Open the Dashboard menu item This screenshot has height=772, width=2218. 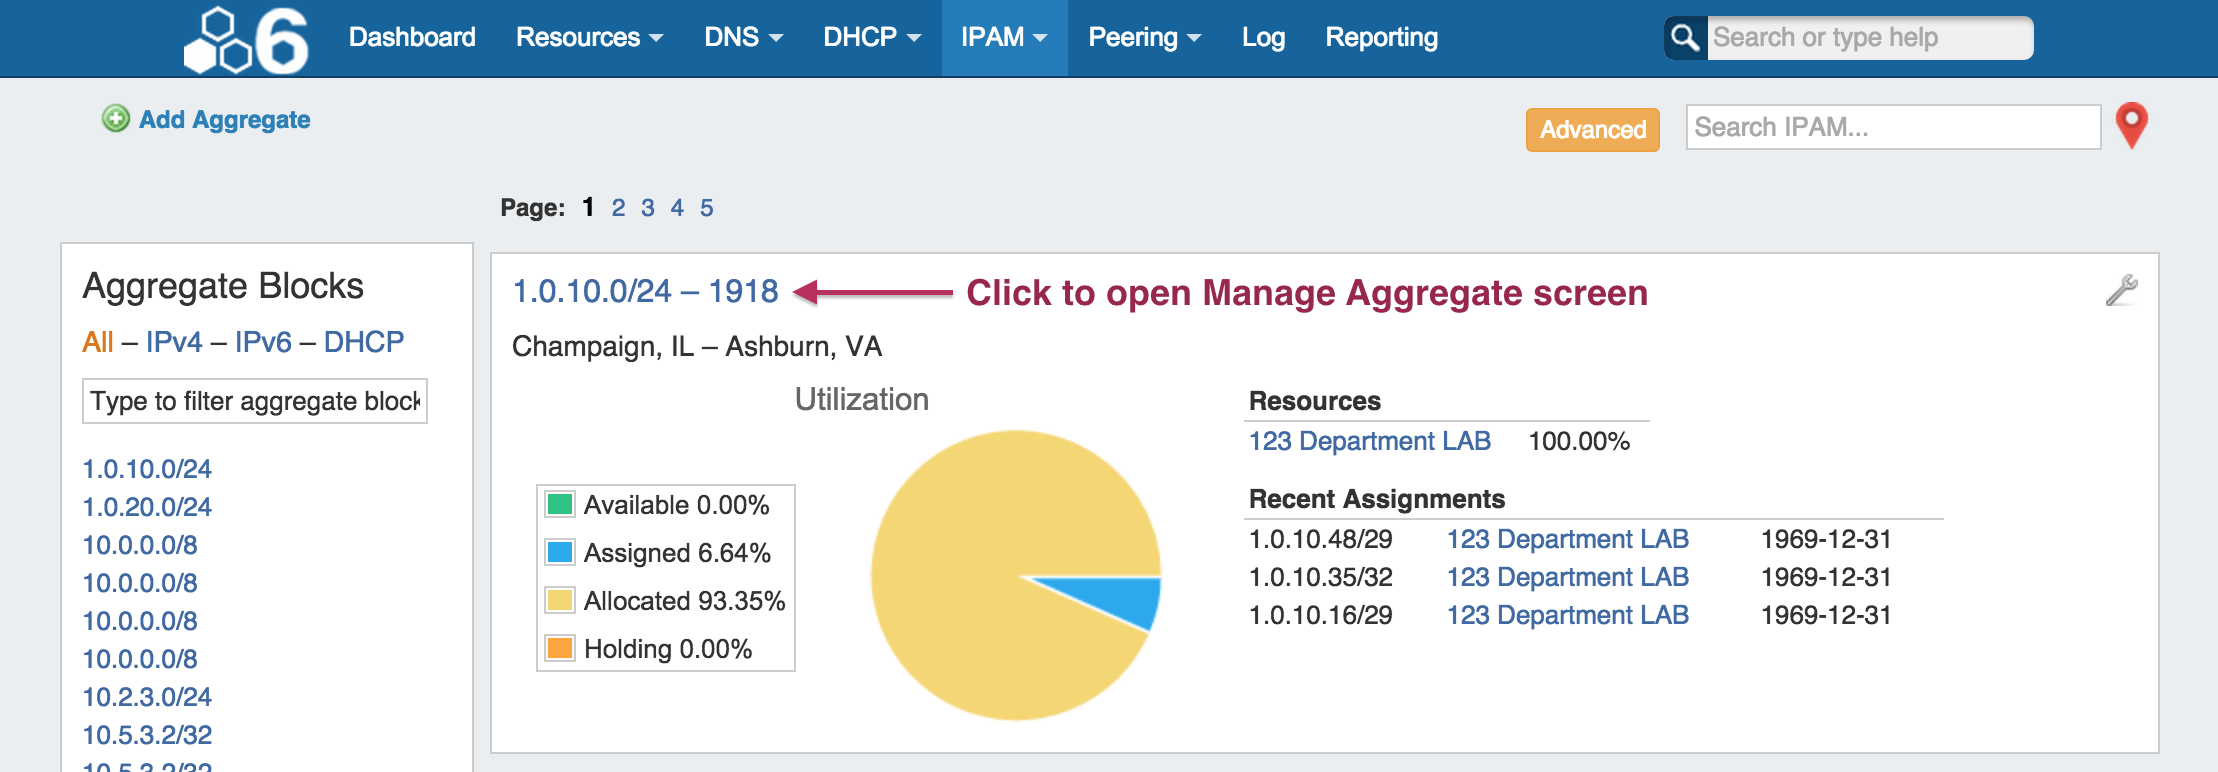[412, 38]
